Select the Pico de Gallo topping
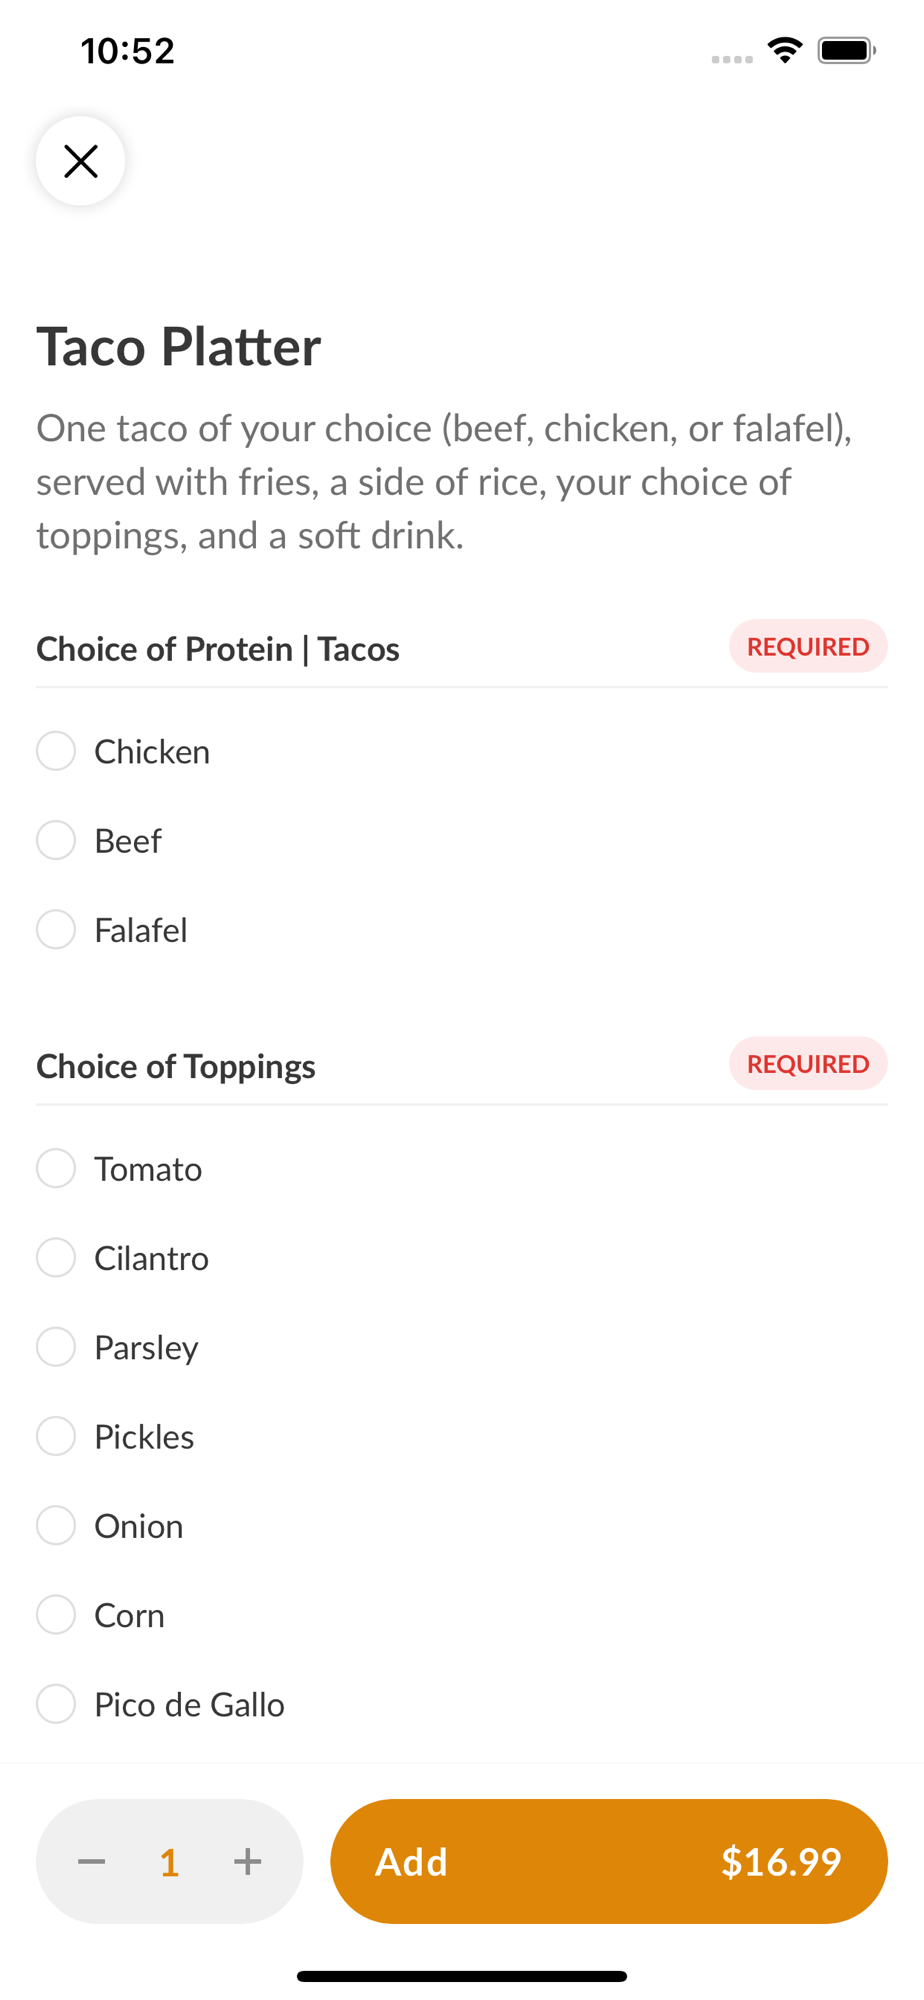This screenshot has height=2000, width=924. coord(56,1703)
